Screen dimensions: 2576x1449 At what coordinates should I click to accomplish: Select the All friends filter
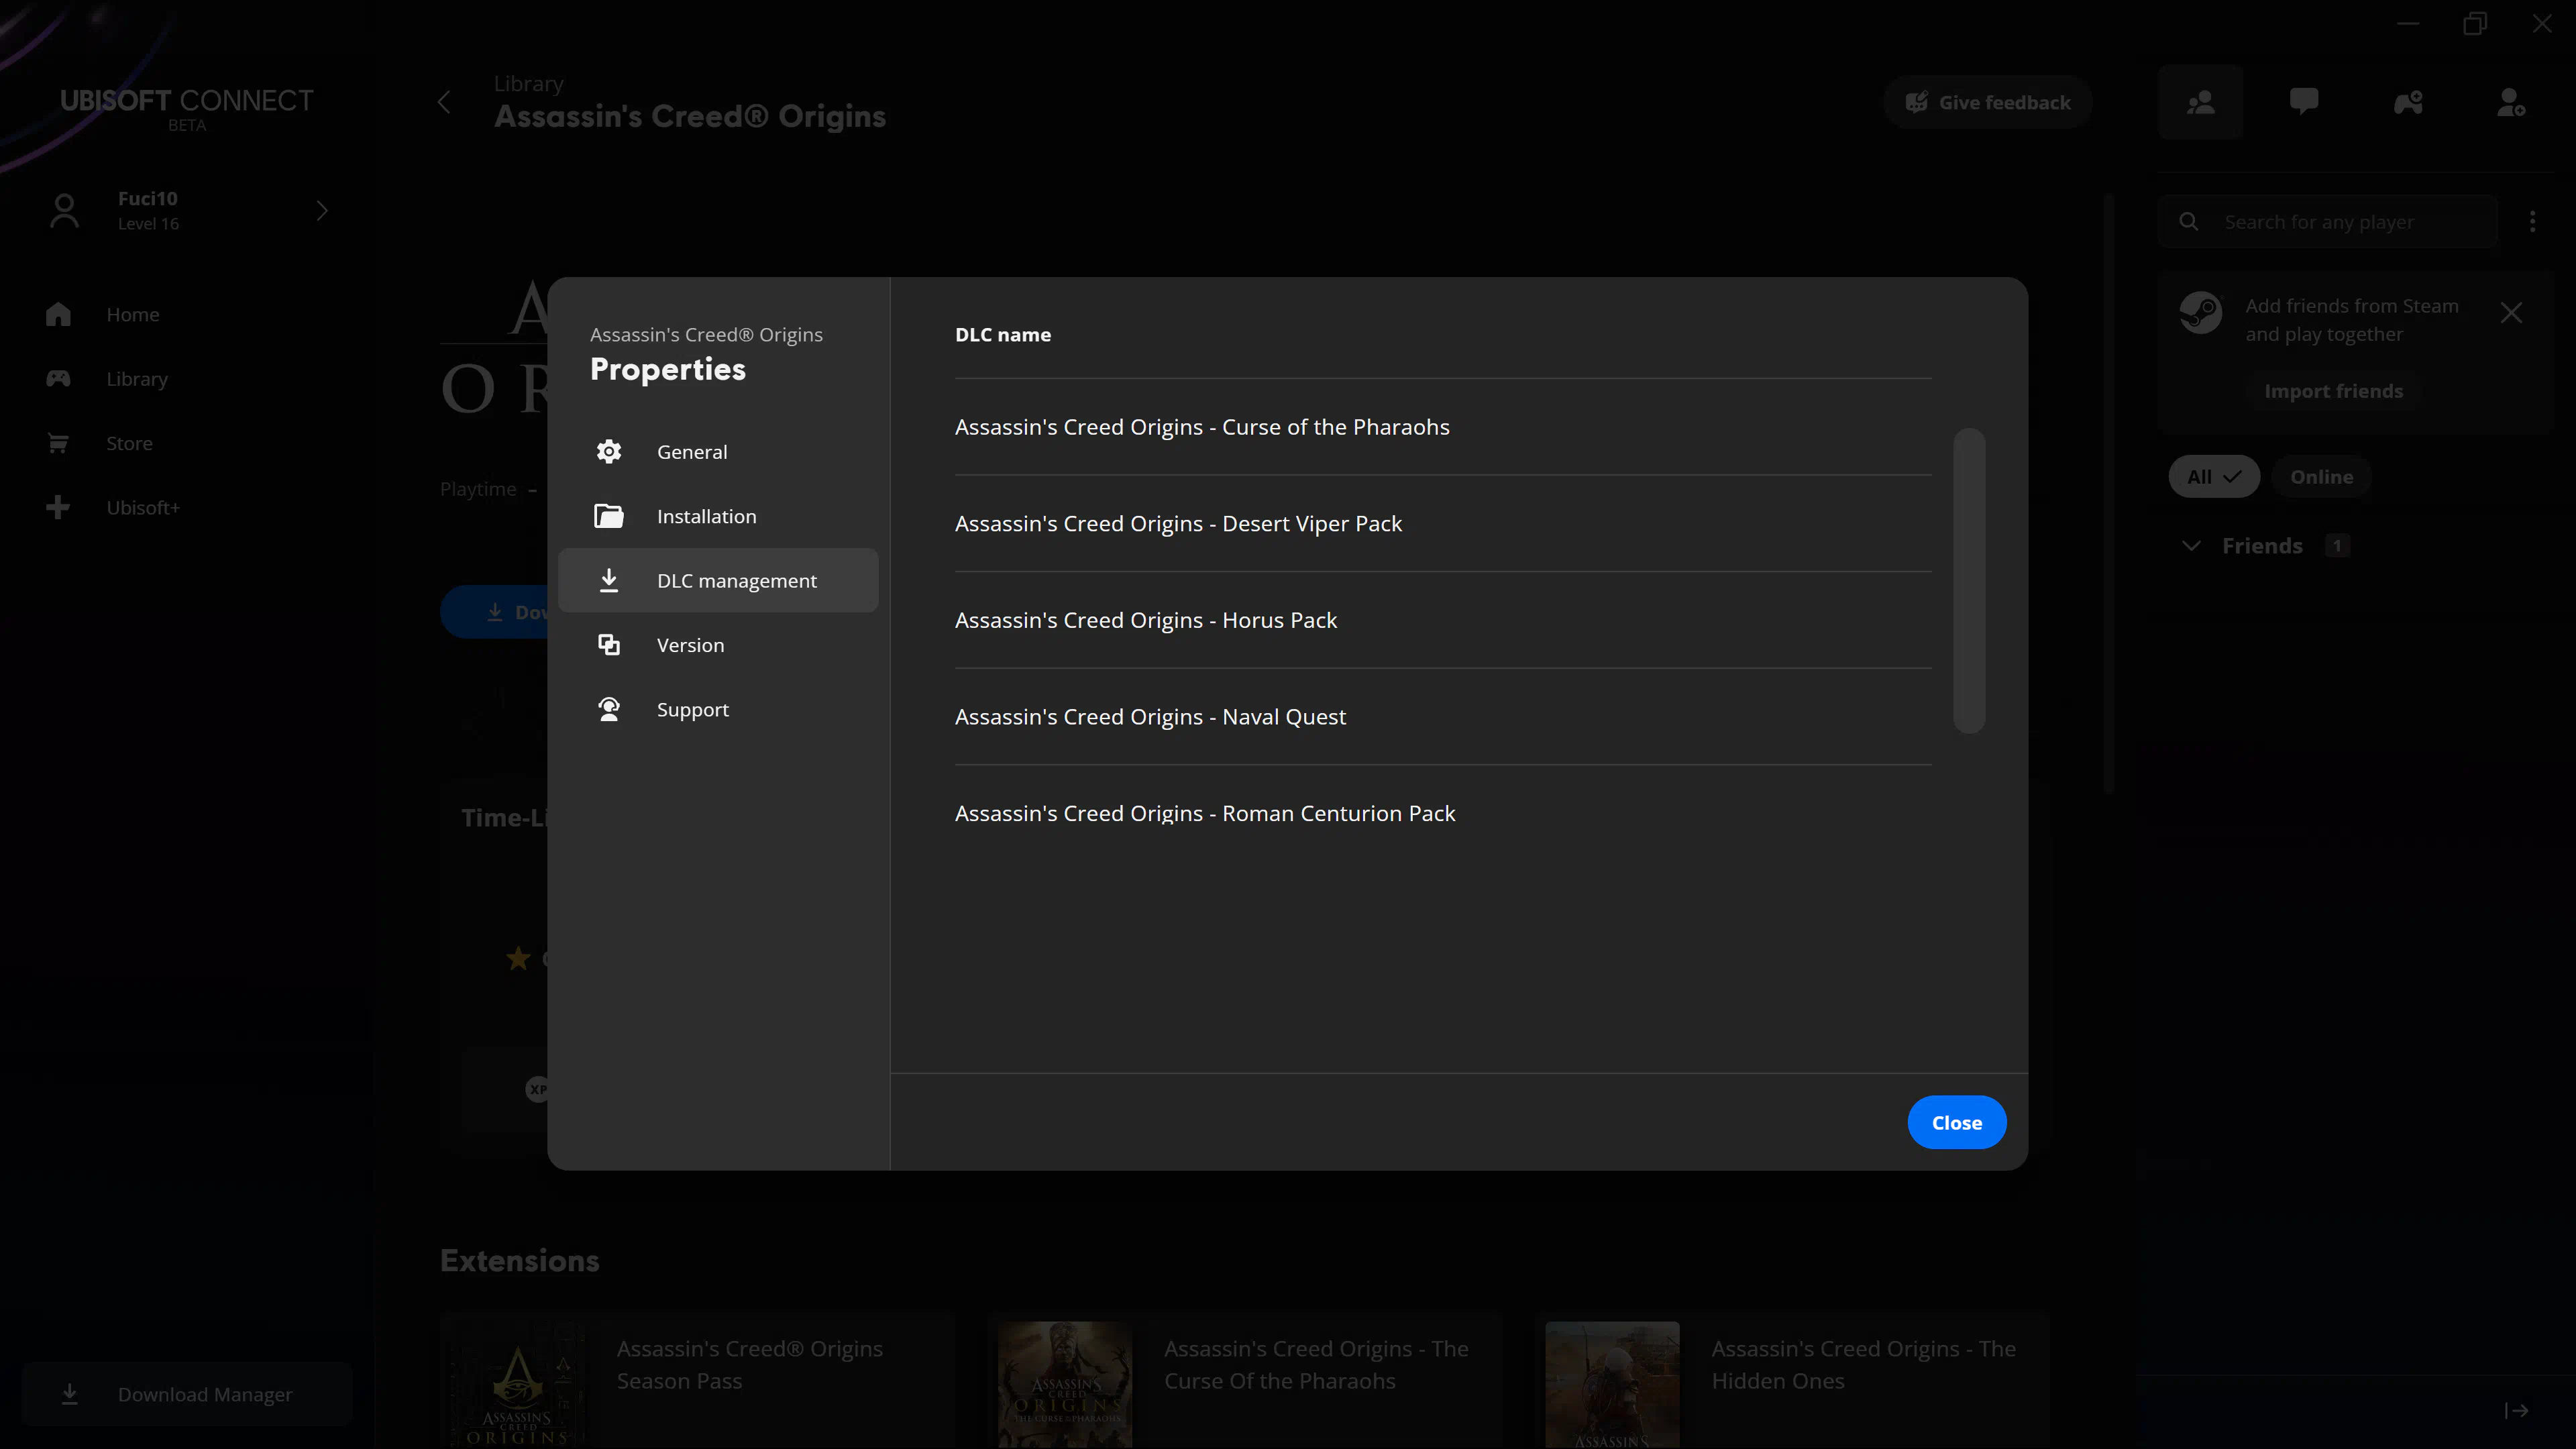click(2213, 477)
